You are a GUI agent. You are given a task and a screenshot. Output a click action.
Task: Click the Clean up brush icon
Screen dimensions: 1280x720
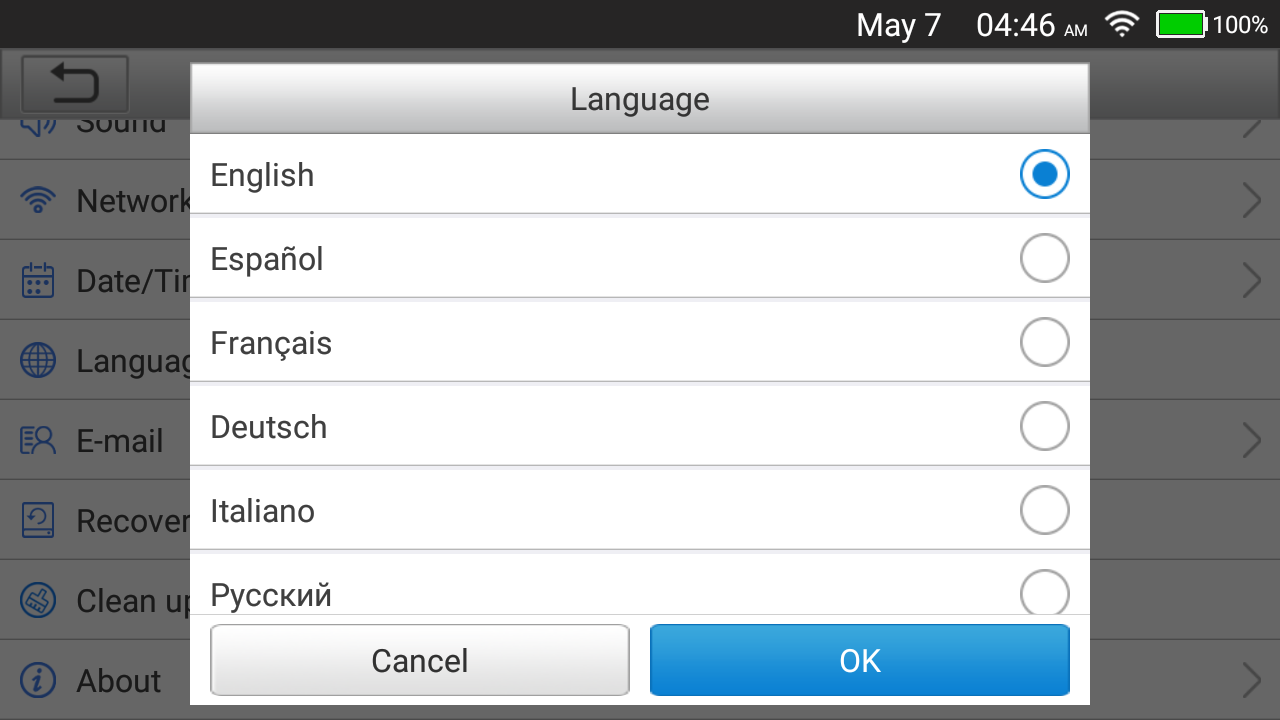coord(38,600)
